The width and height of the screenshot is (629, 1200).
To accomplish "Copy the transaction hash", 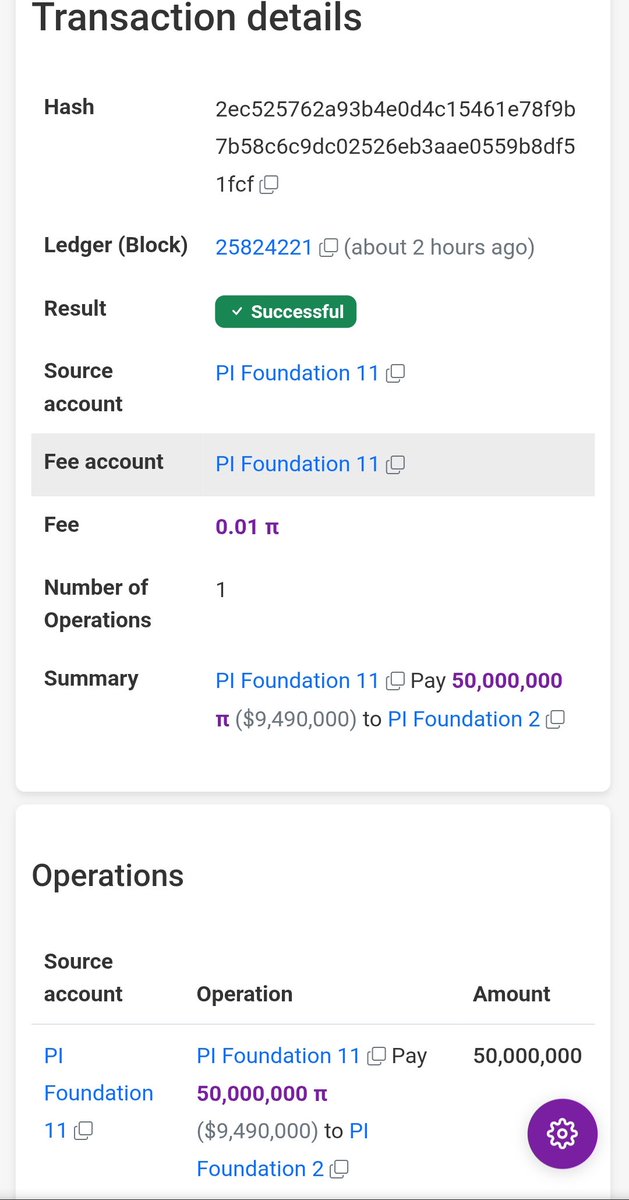I will click(269, 185).
